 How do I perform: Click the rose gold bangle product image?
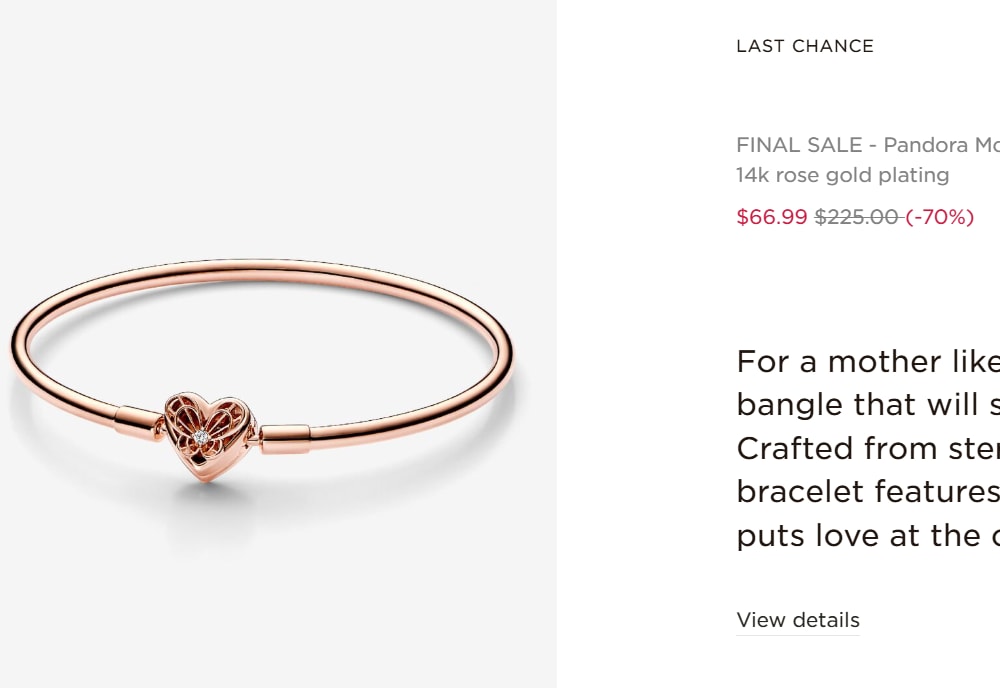tap(261, 371)
